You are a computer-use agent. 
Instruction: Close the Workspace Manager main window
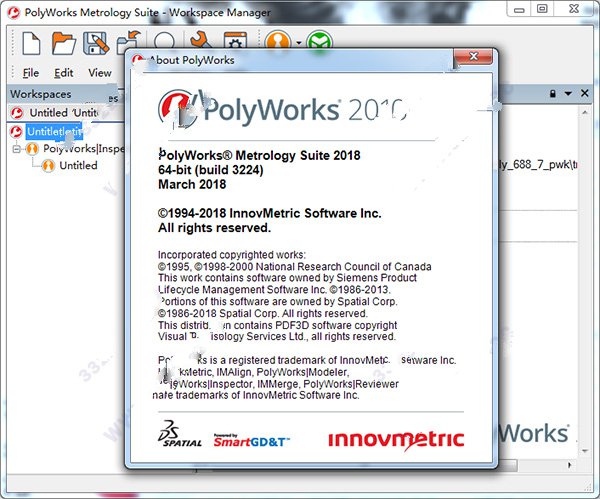(x=574, y=9)
